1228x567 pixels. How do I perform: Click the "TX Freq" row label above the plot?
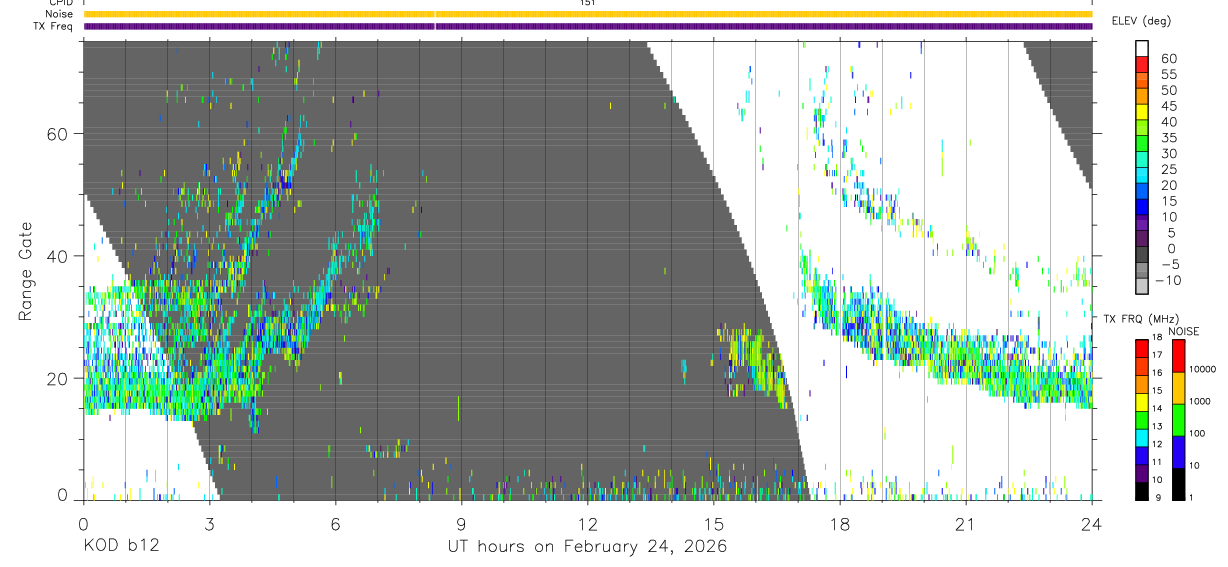click(x=54, y=26)
